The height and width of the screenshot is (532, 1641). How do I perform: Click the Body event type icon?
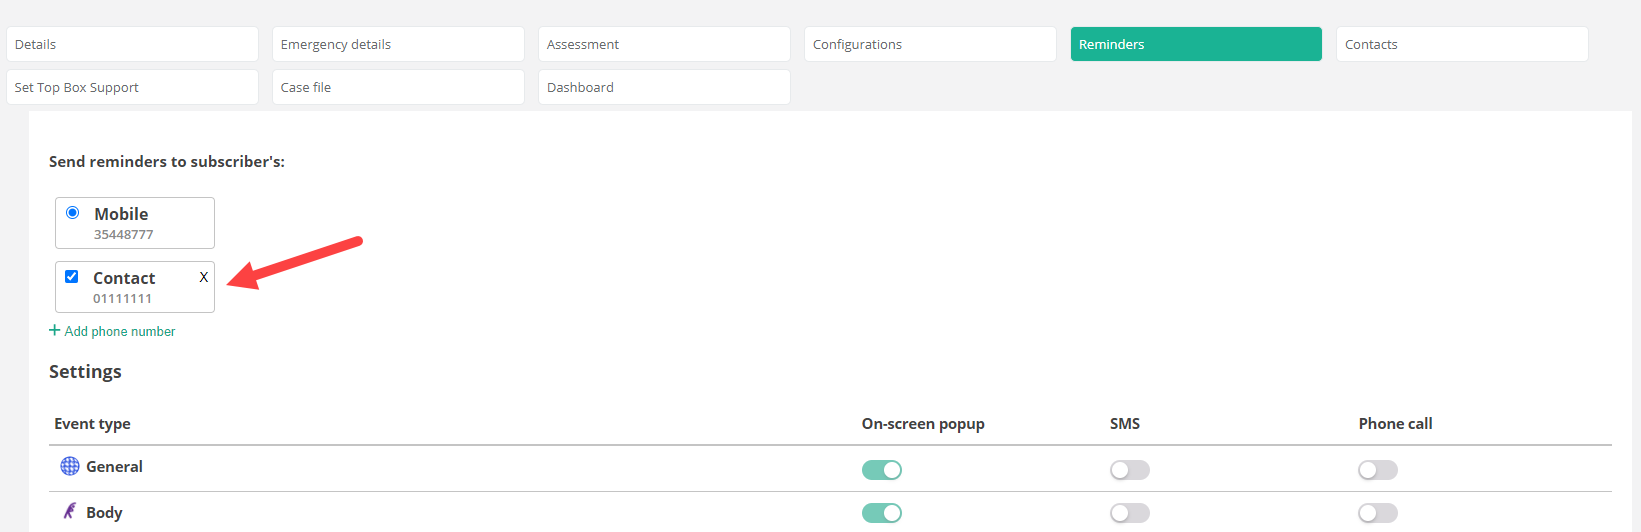pyautogui.click(x=70, y=512)
